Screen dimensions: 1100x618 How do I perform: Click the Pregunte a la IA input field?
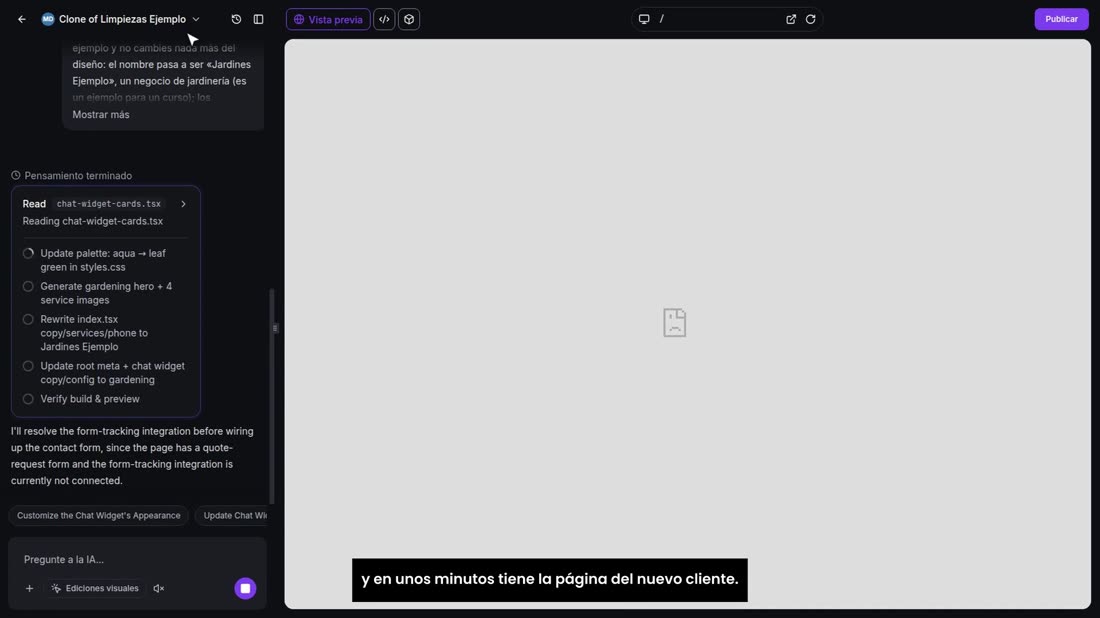click(137, 560)
